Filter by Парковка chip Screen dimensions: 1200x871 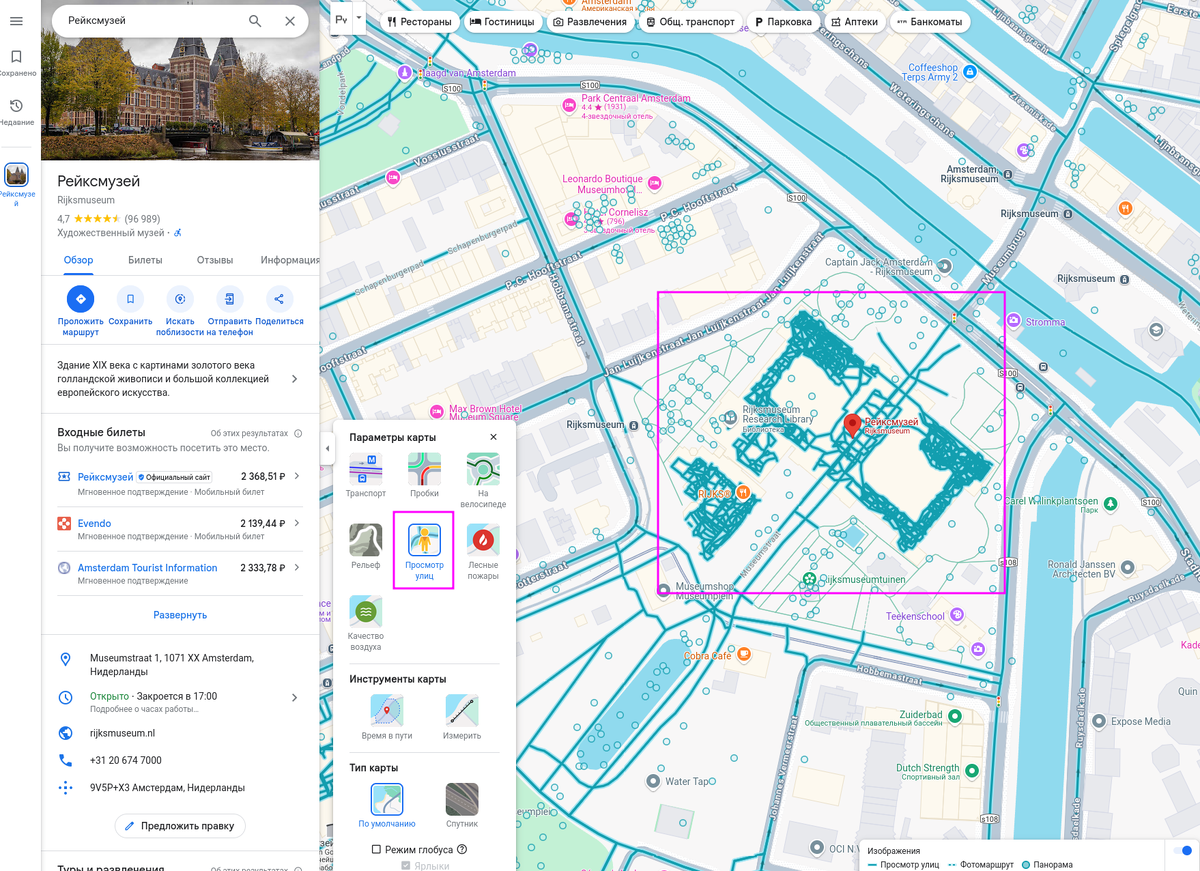783,21
